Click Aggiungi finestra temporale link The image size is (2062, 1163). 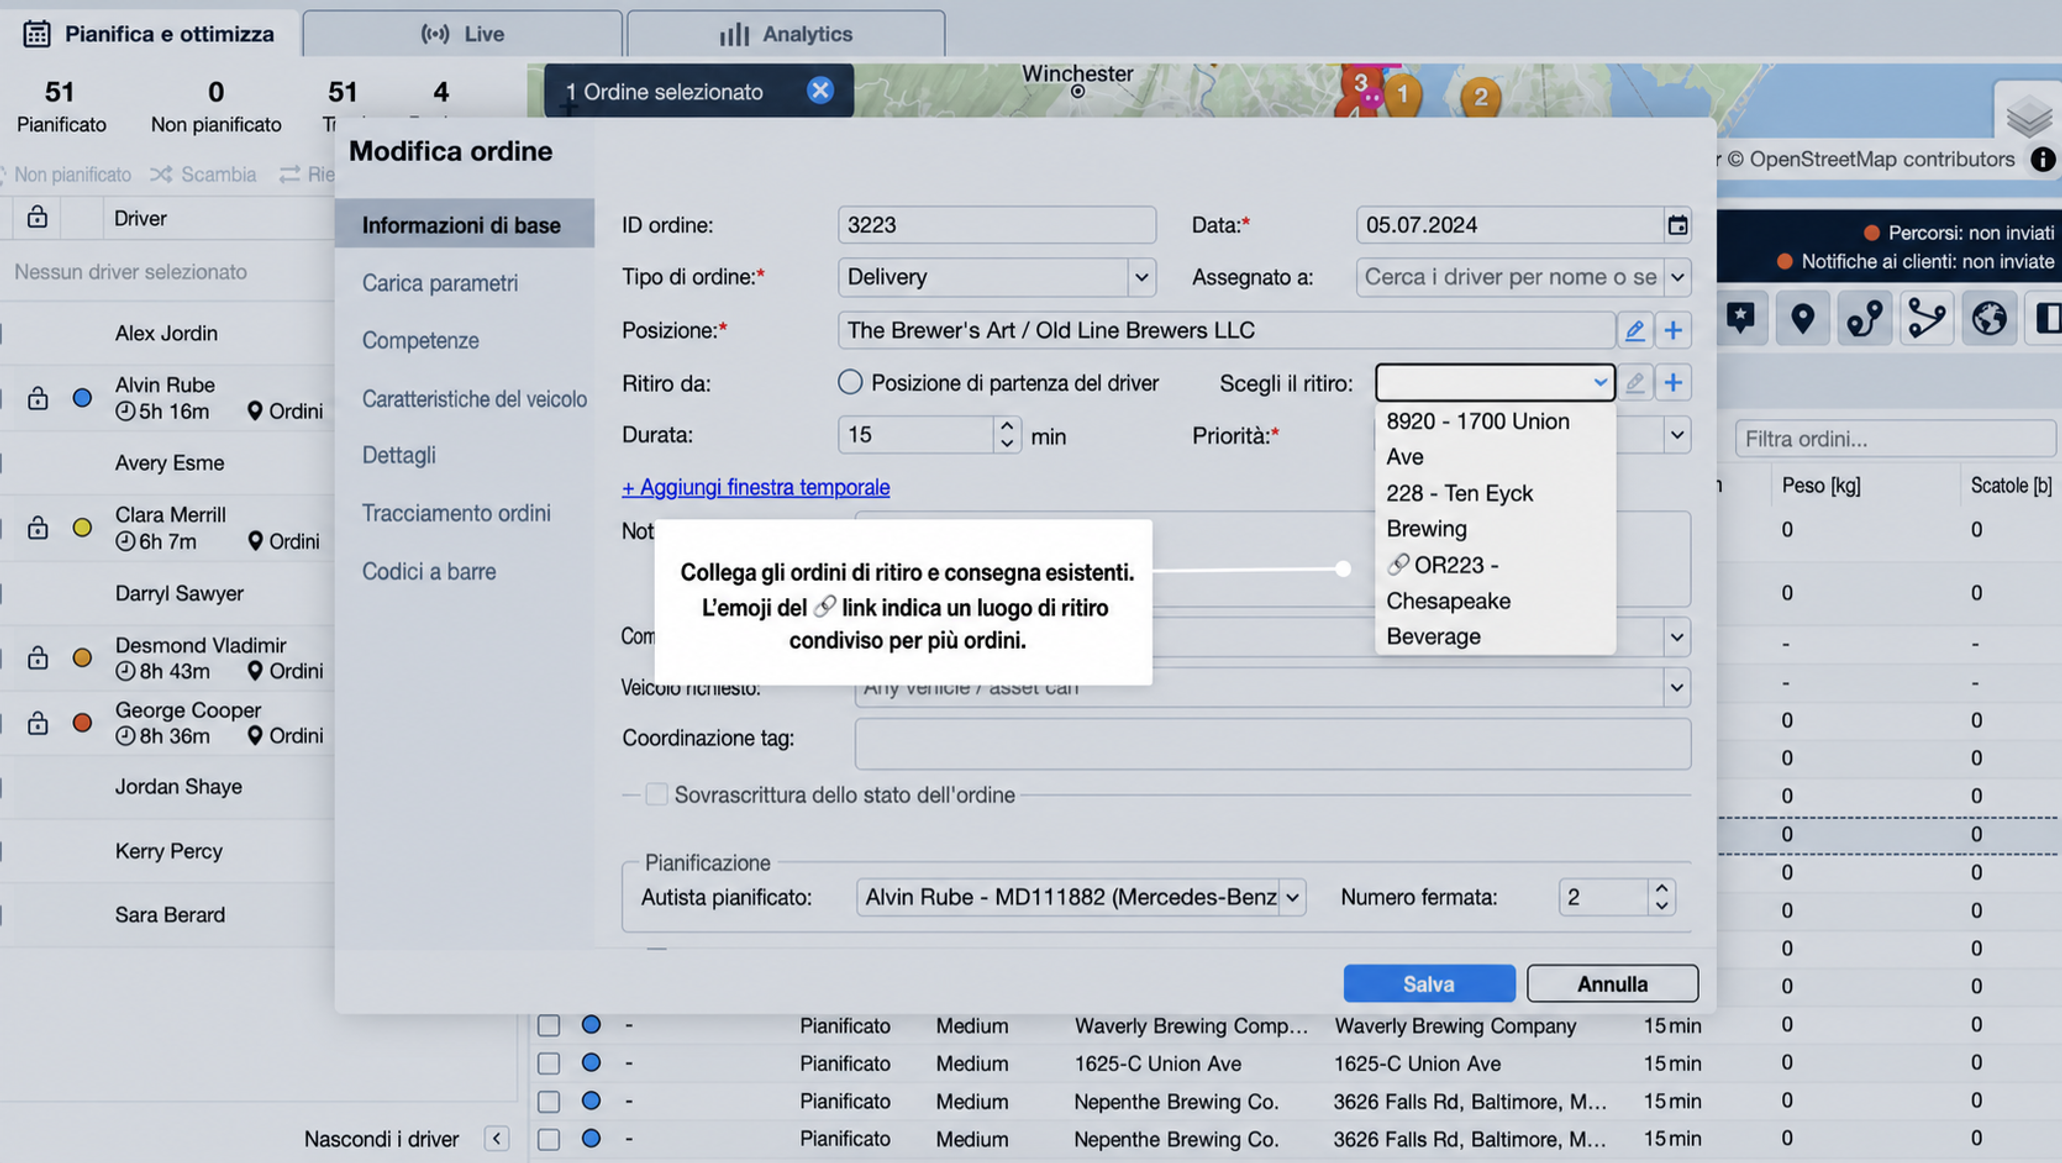click(755, 487)
